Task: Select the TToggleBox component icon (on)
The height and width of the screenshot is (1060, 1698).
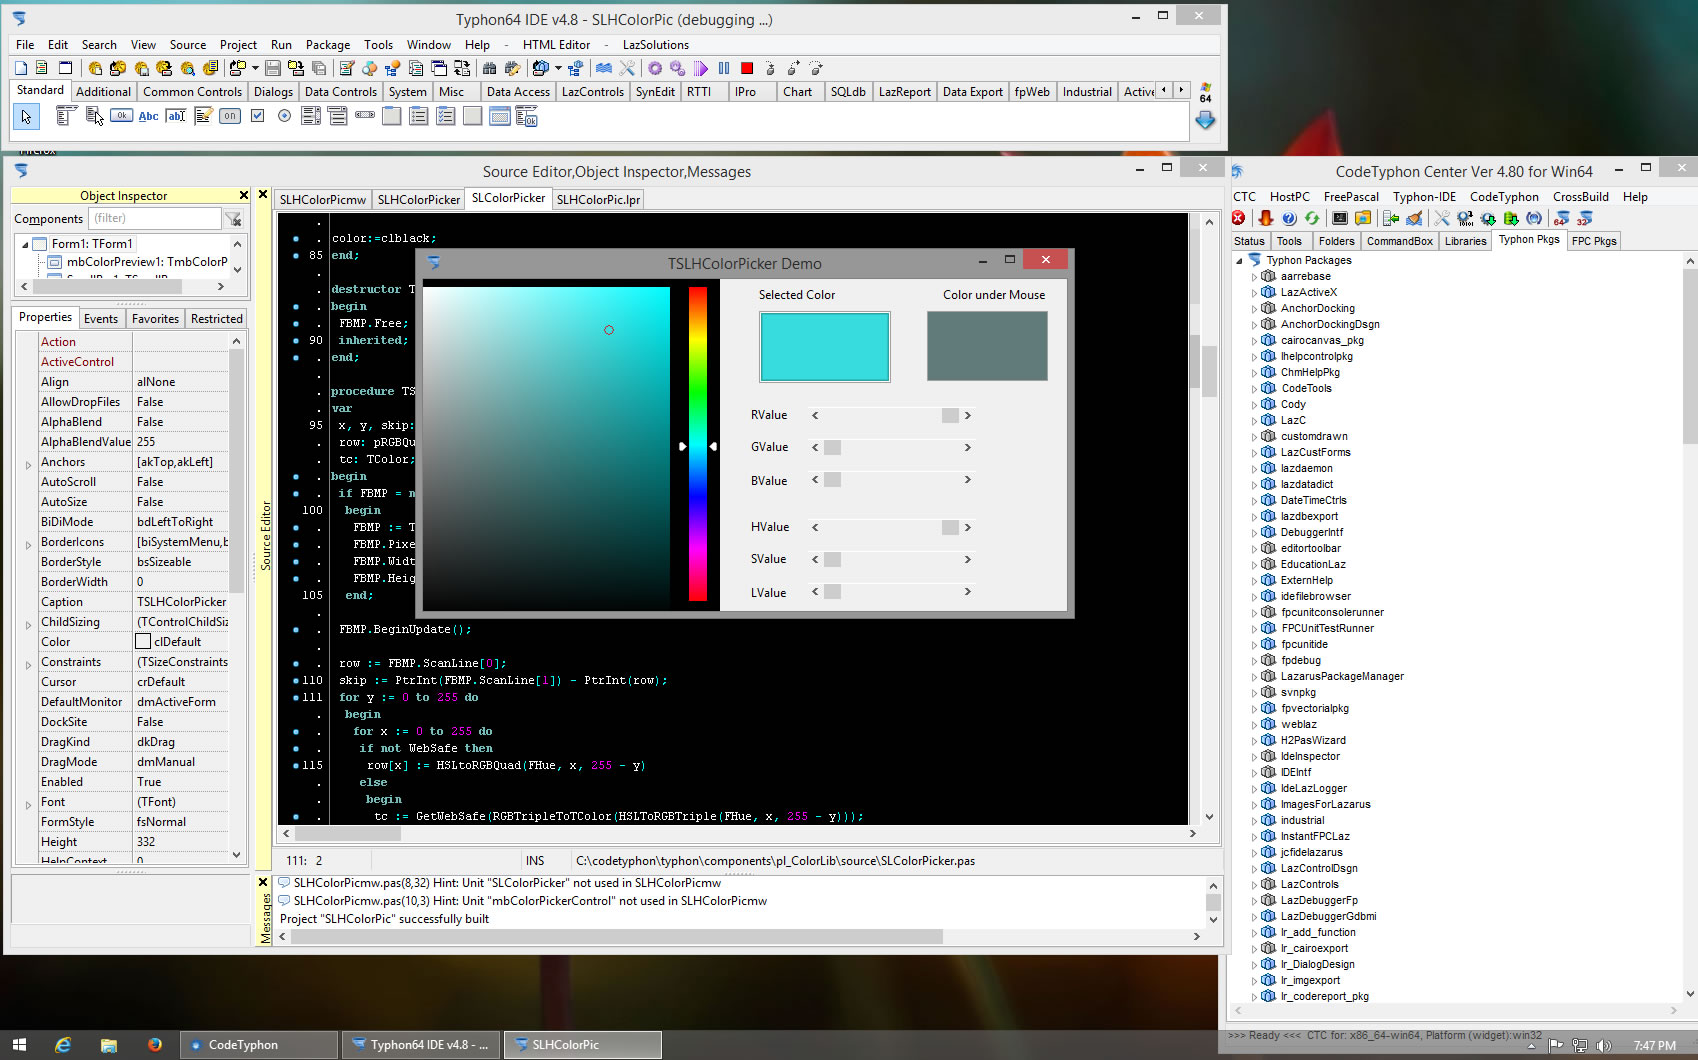Action: click(230, 116)
